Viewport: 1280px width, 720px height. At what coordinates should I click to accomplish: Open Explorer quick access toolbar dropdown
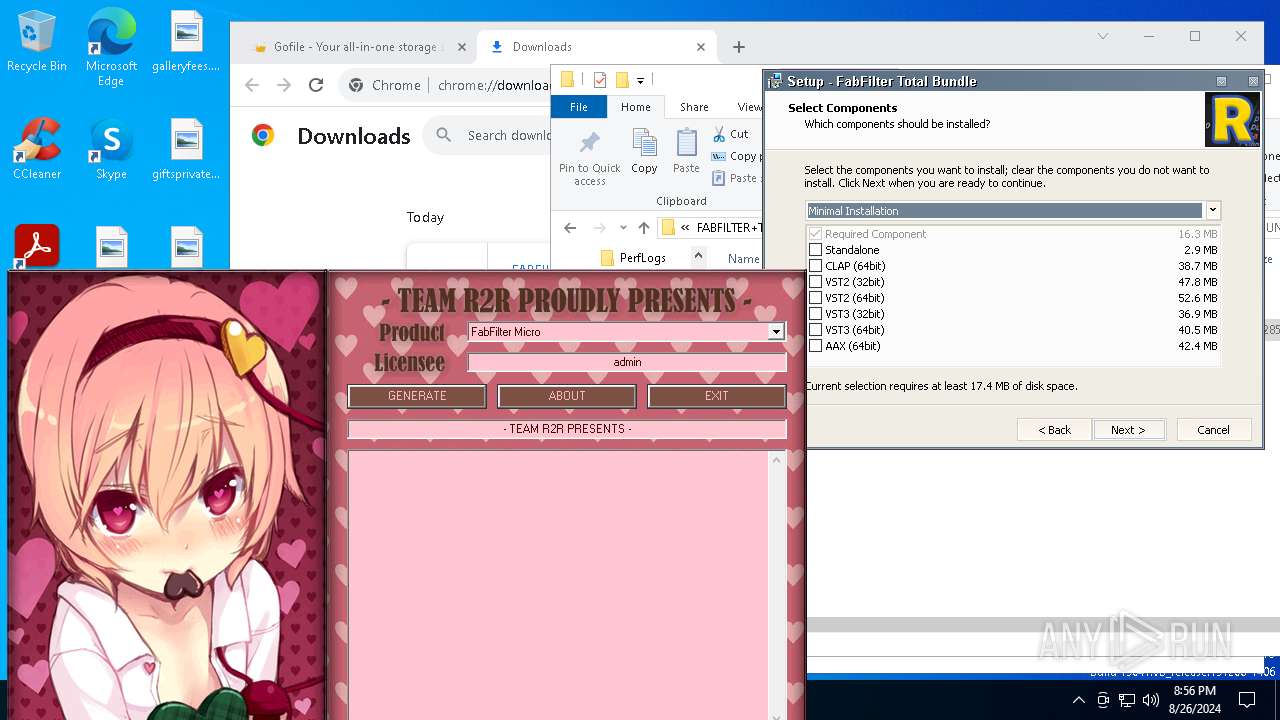point(640,80)
